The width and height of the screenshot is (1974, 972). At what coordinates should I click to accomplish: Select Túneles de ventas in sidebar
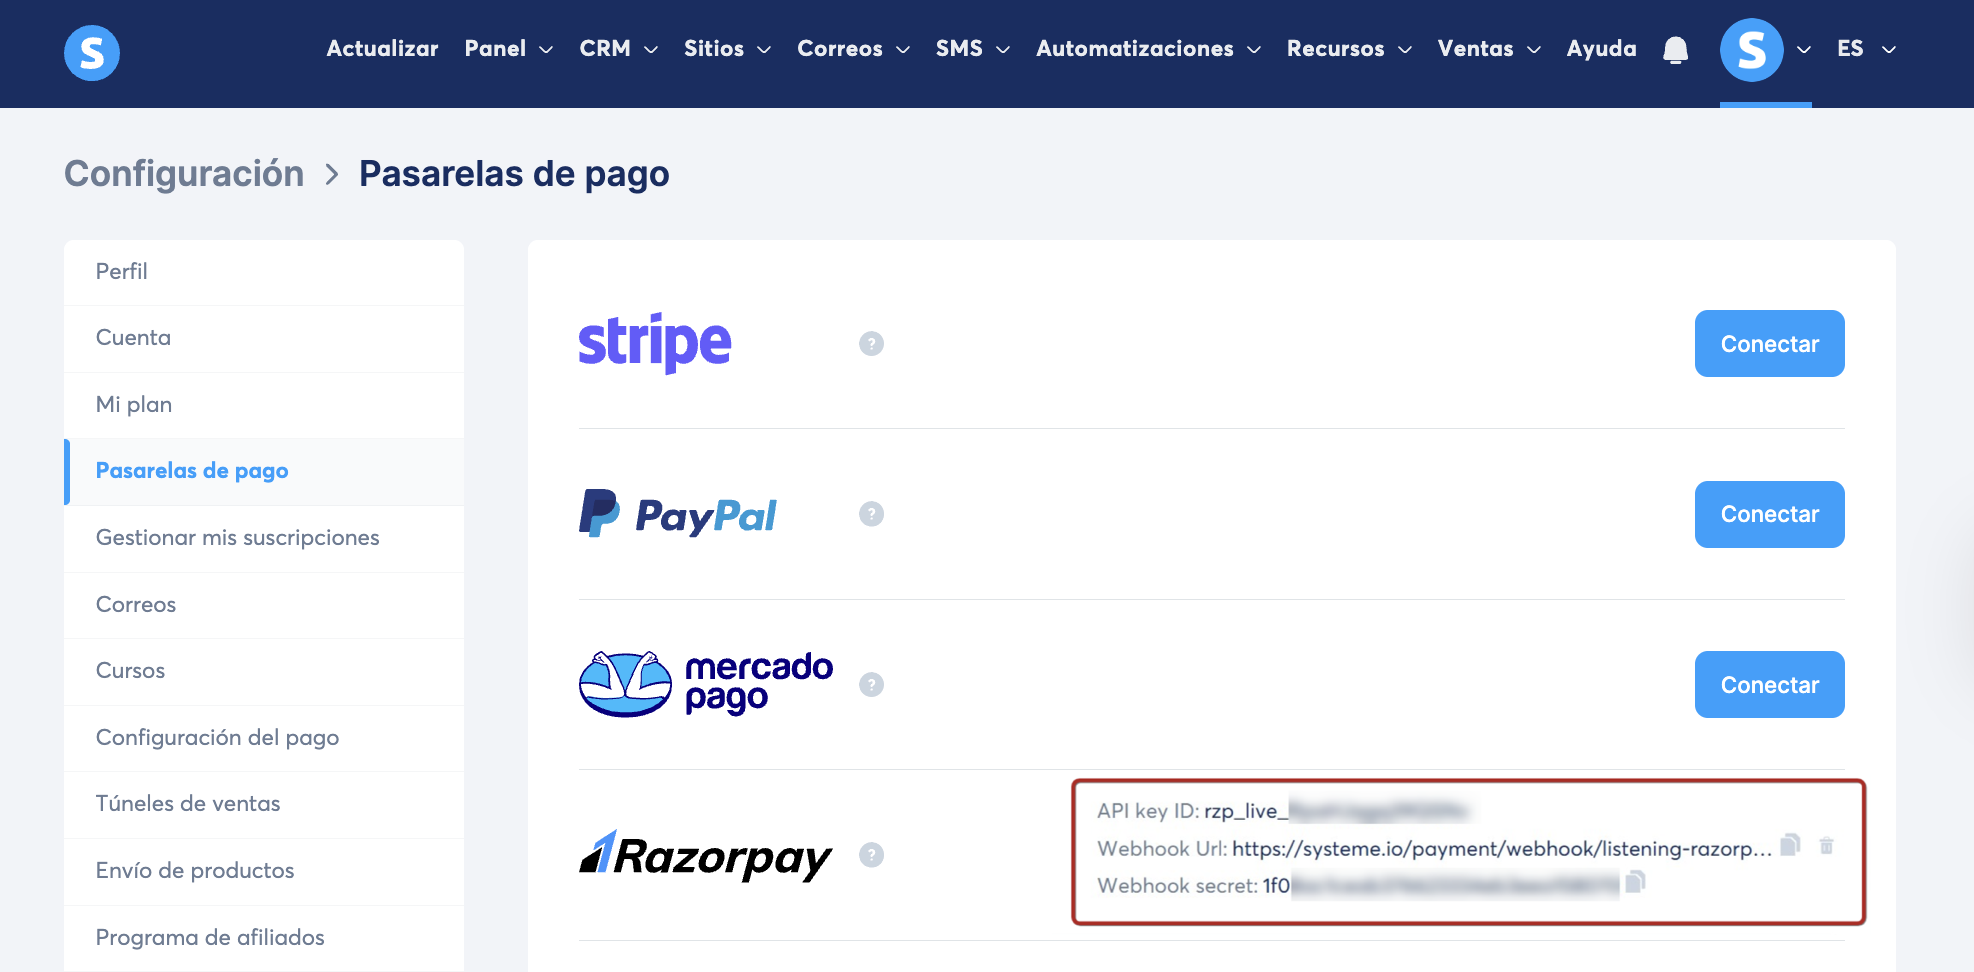coord(264,804)
